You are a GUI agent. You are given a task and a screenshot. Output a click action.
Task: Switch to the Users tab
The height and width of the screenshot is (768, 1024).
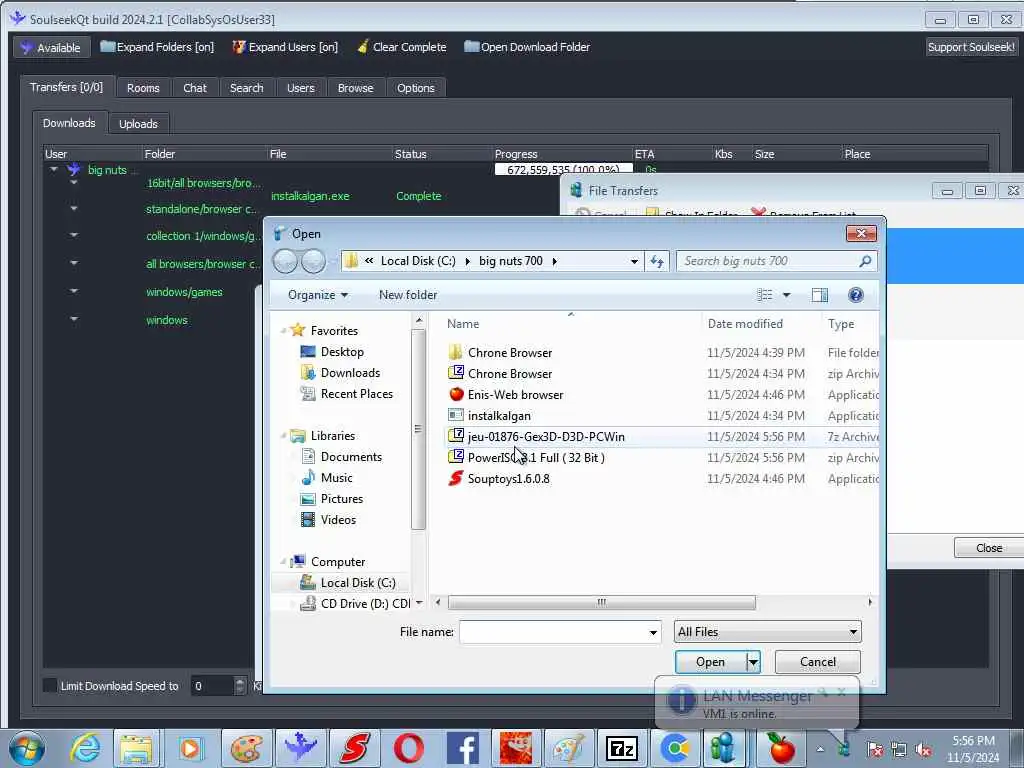click(x=300, y=88)
